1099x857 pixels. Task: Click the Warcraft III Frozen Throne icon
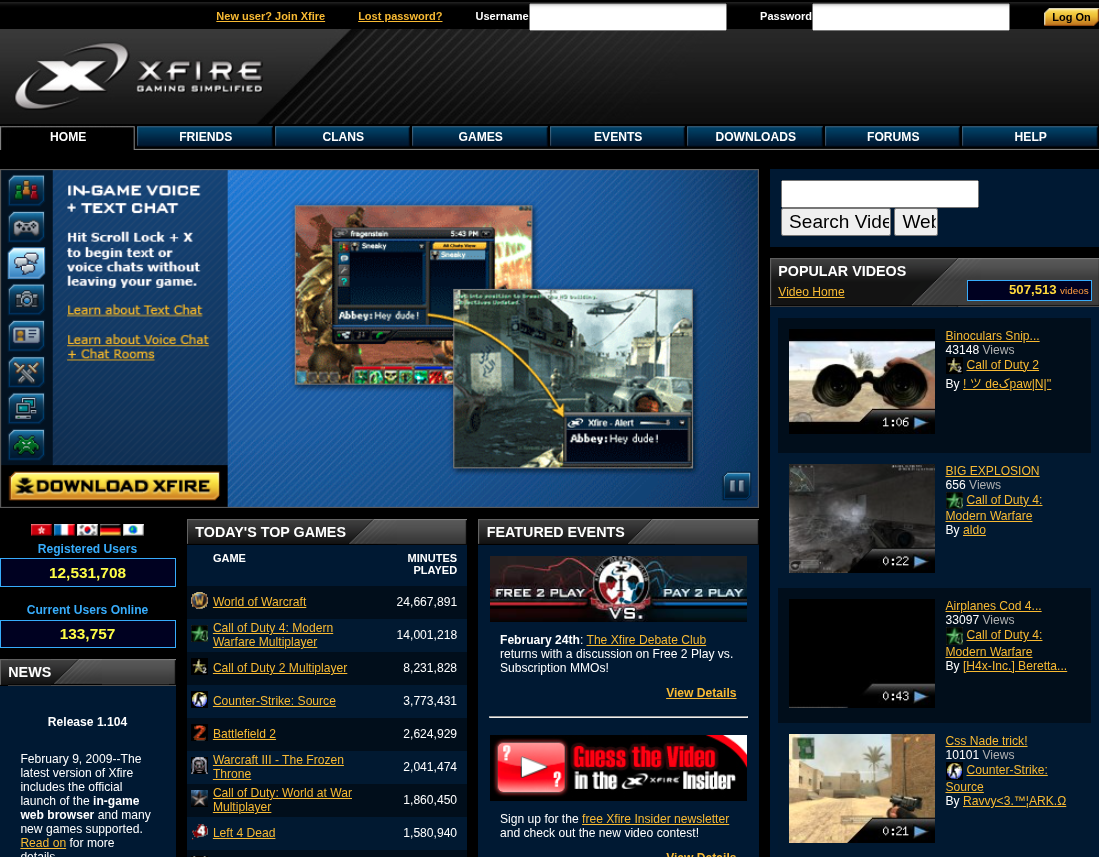200,765
